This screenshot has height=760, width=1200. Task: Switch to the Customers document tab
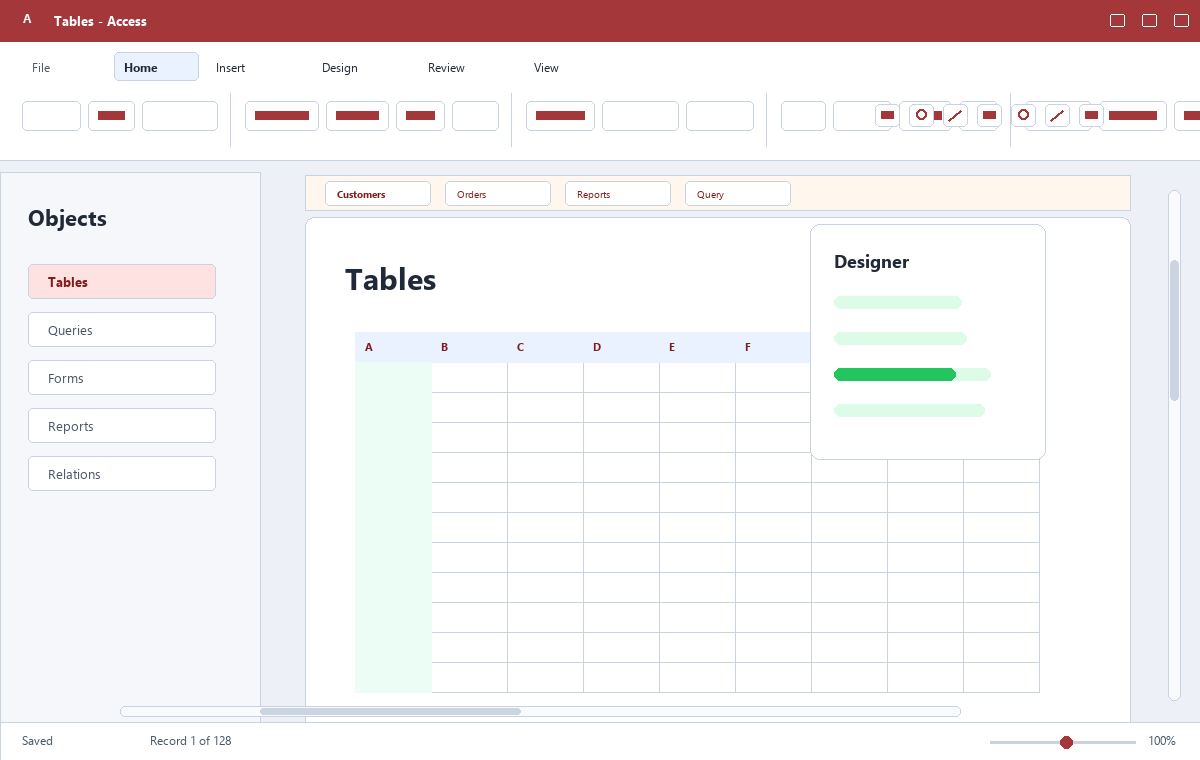[378, 194]
